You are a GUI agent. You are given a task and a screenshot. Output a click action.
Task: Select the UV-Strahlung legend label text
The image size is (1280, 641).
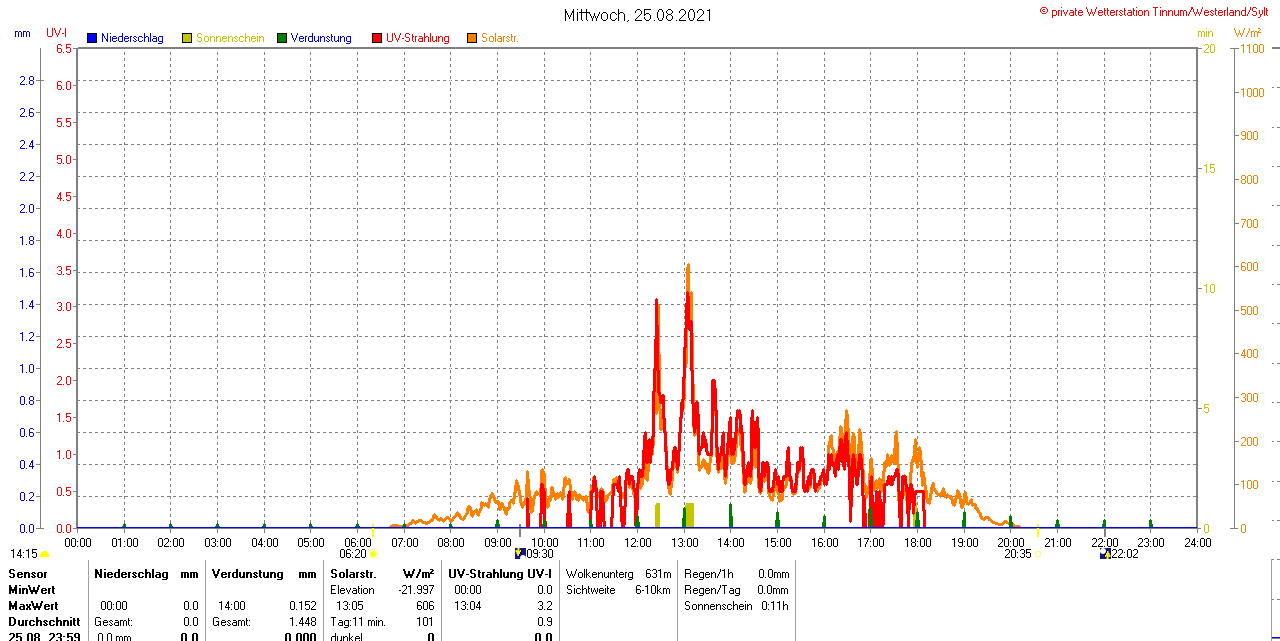coord(420,38)
